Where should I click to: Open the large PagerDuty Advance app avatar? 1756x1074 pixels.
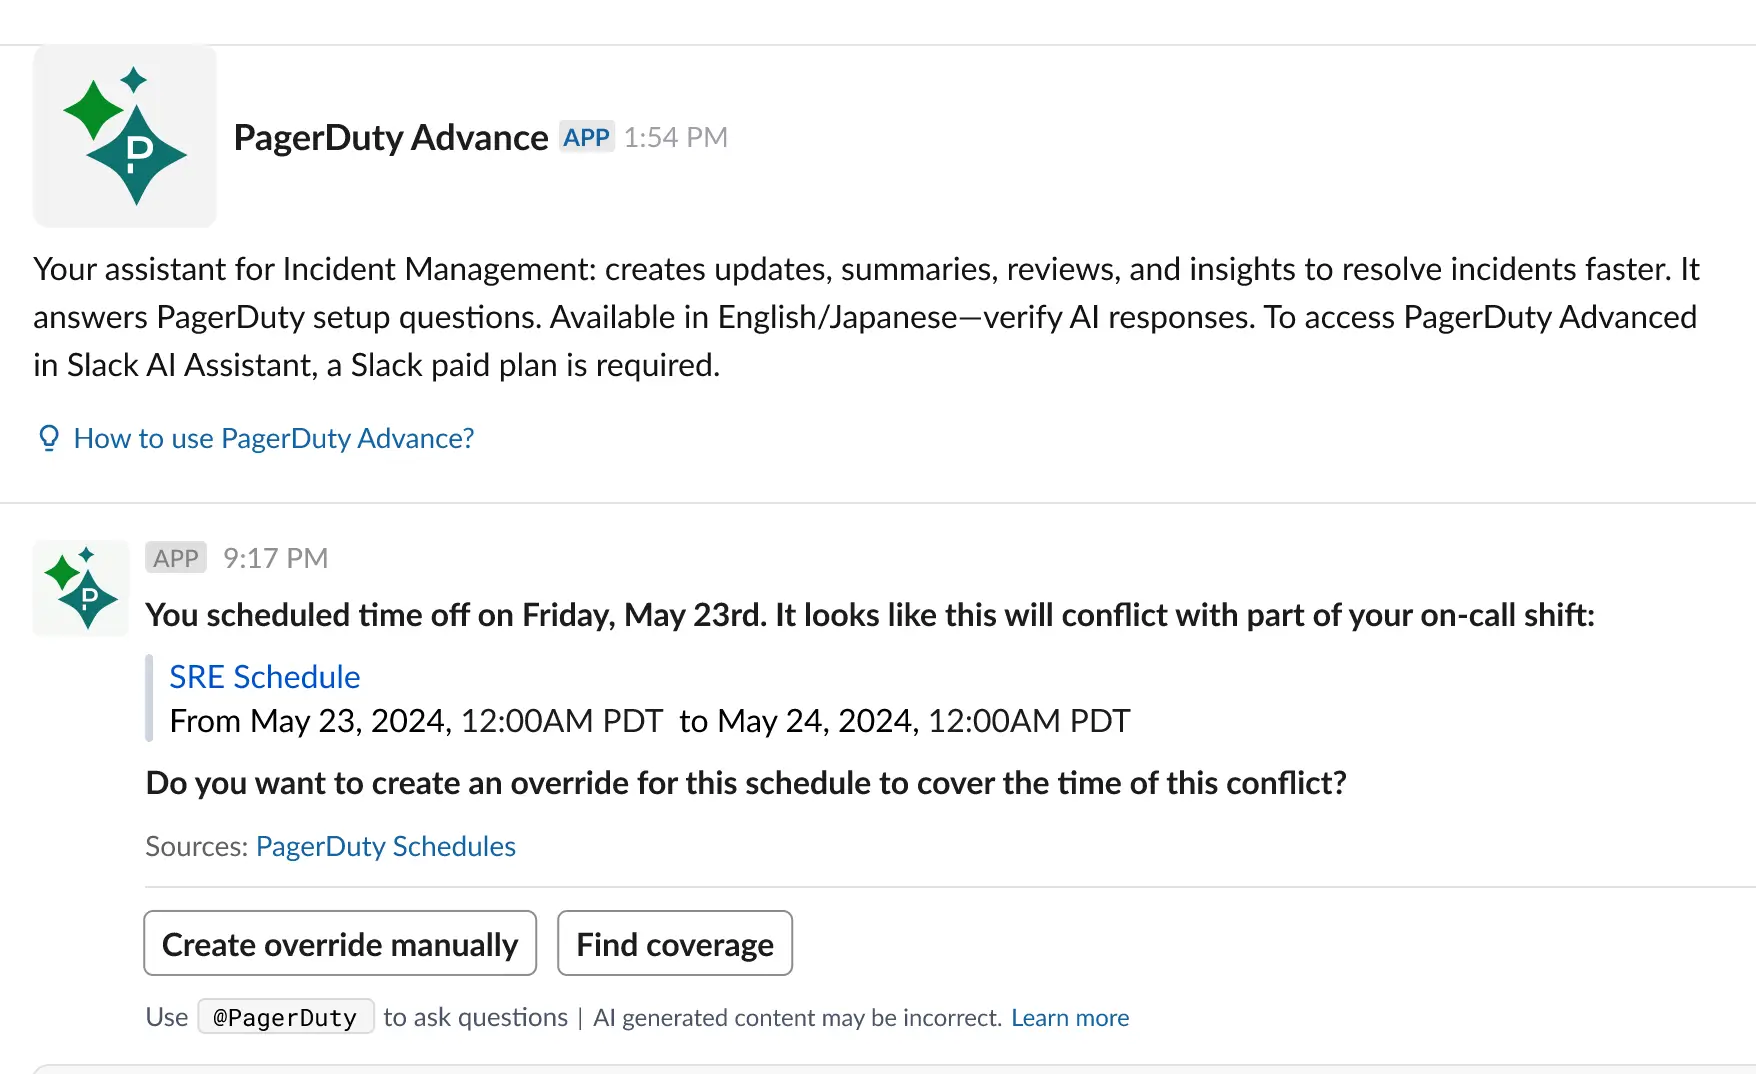tap(125, 136)
